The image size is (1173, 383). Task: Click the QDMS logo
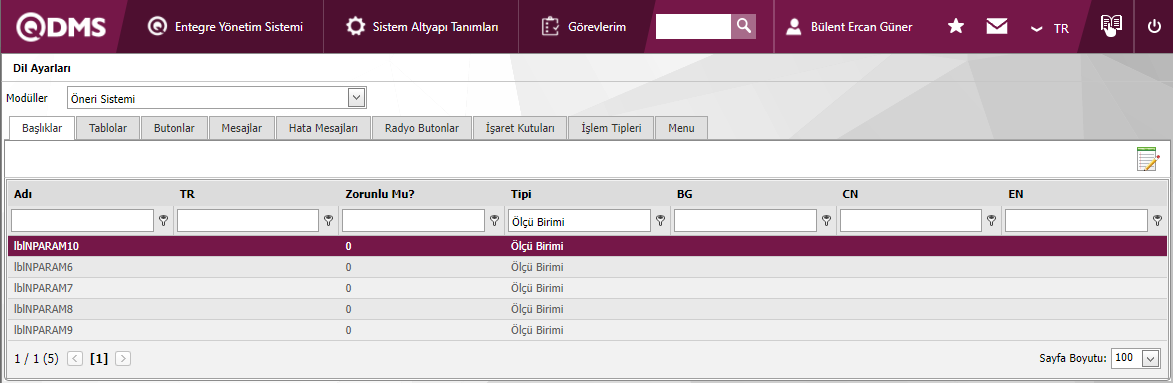[61, 27]
